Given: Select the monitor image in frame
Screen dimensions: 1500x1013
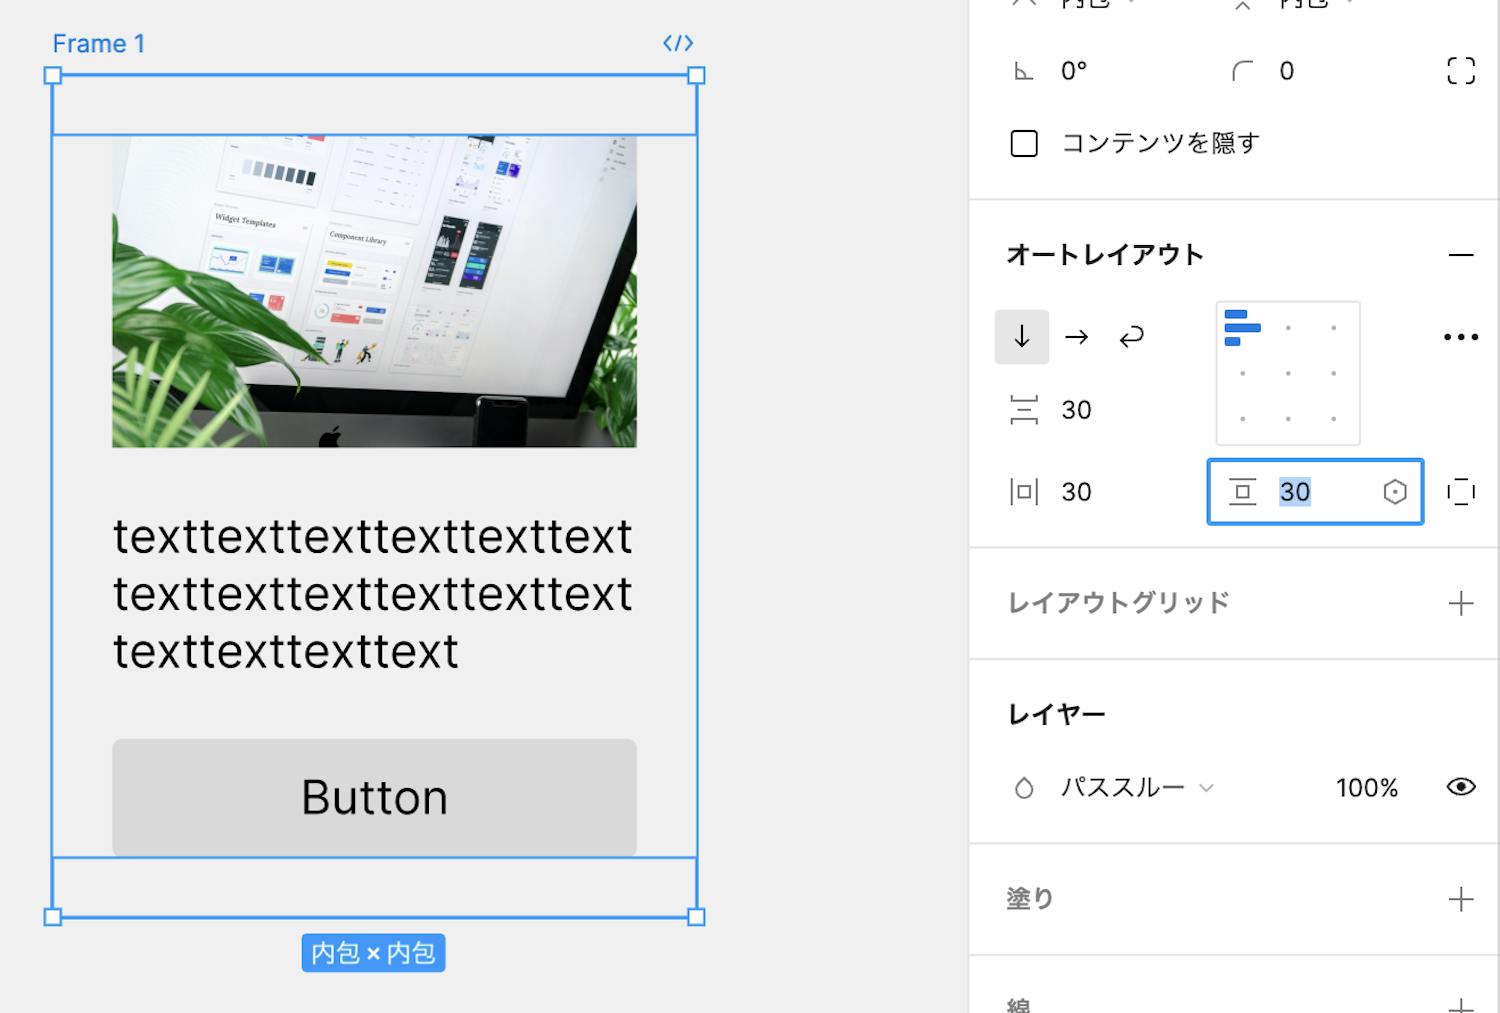Looking at the screenshot, I should [x=374, y=291].
